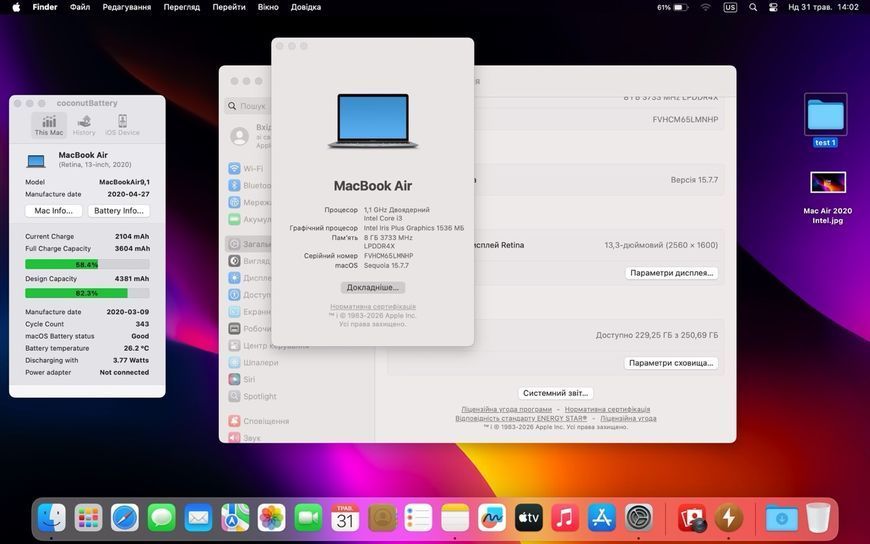Open Music app in the Dock
This screenshot has width=870, height=544.
(565, 518)
